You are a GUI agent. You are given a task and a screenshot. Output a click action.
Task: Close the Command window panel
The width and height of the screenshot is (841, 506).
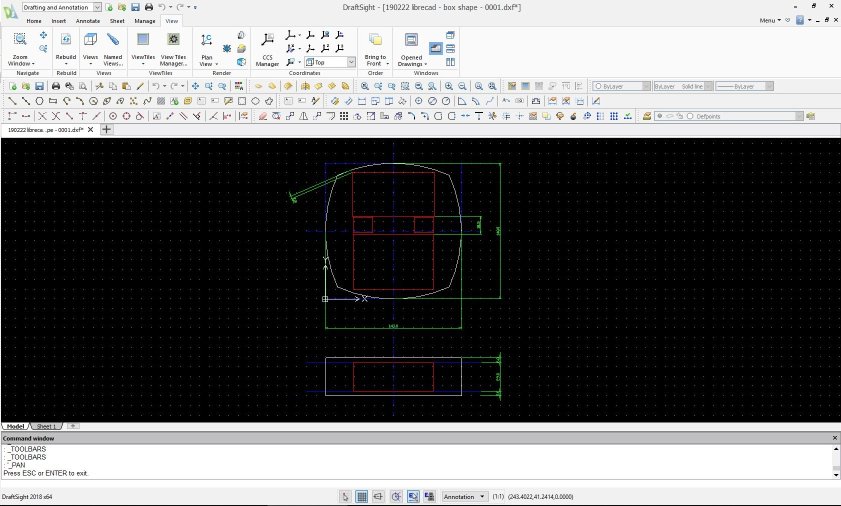pyautogui.click(x=835, y=438)
